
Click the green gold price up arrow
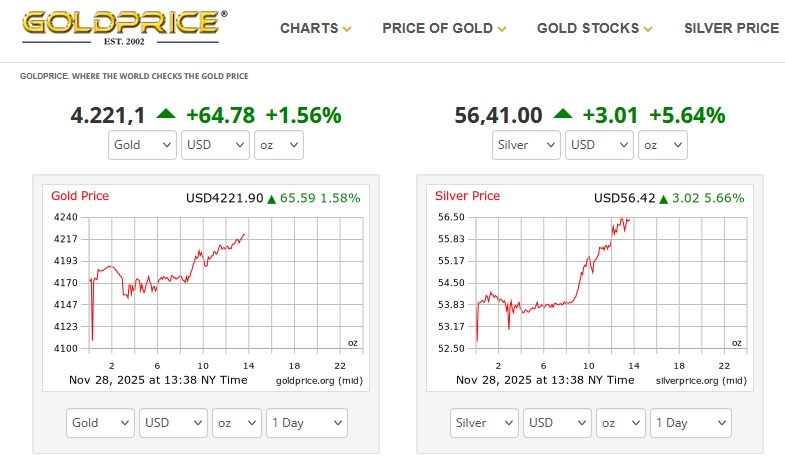[165, 114]
